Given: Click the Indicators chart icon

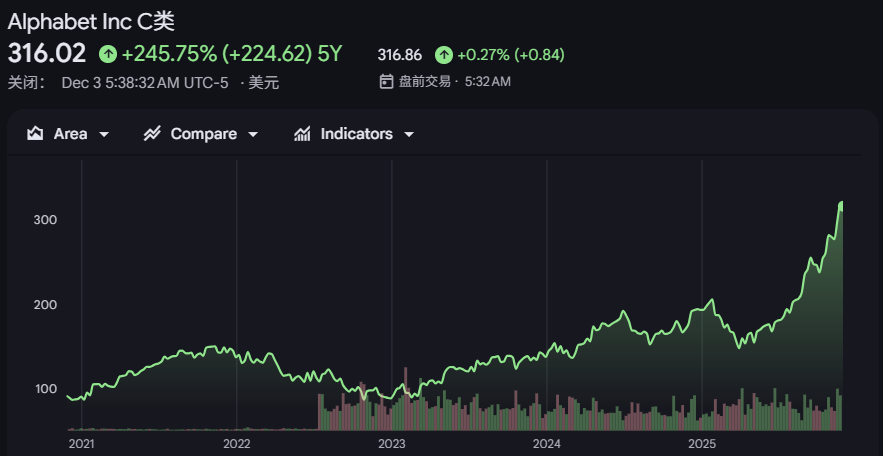Looking at the screenshot, I should pos(302,134).
